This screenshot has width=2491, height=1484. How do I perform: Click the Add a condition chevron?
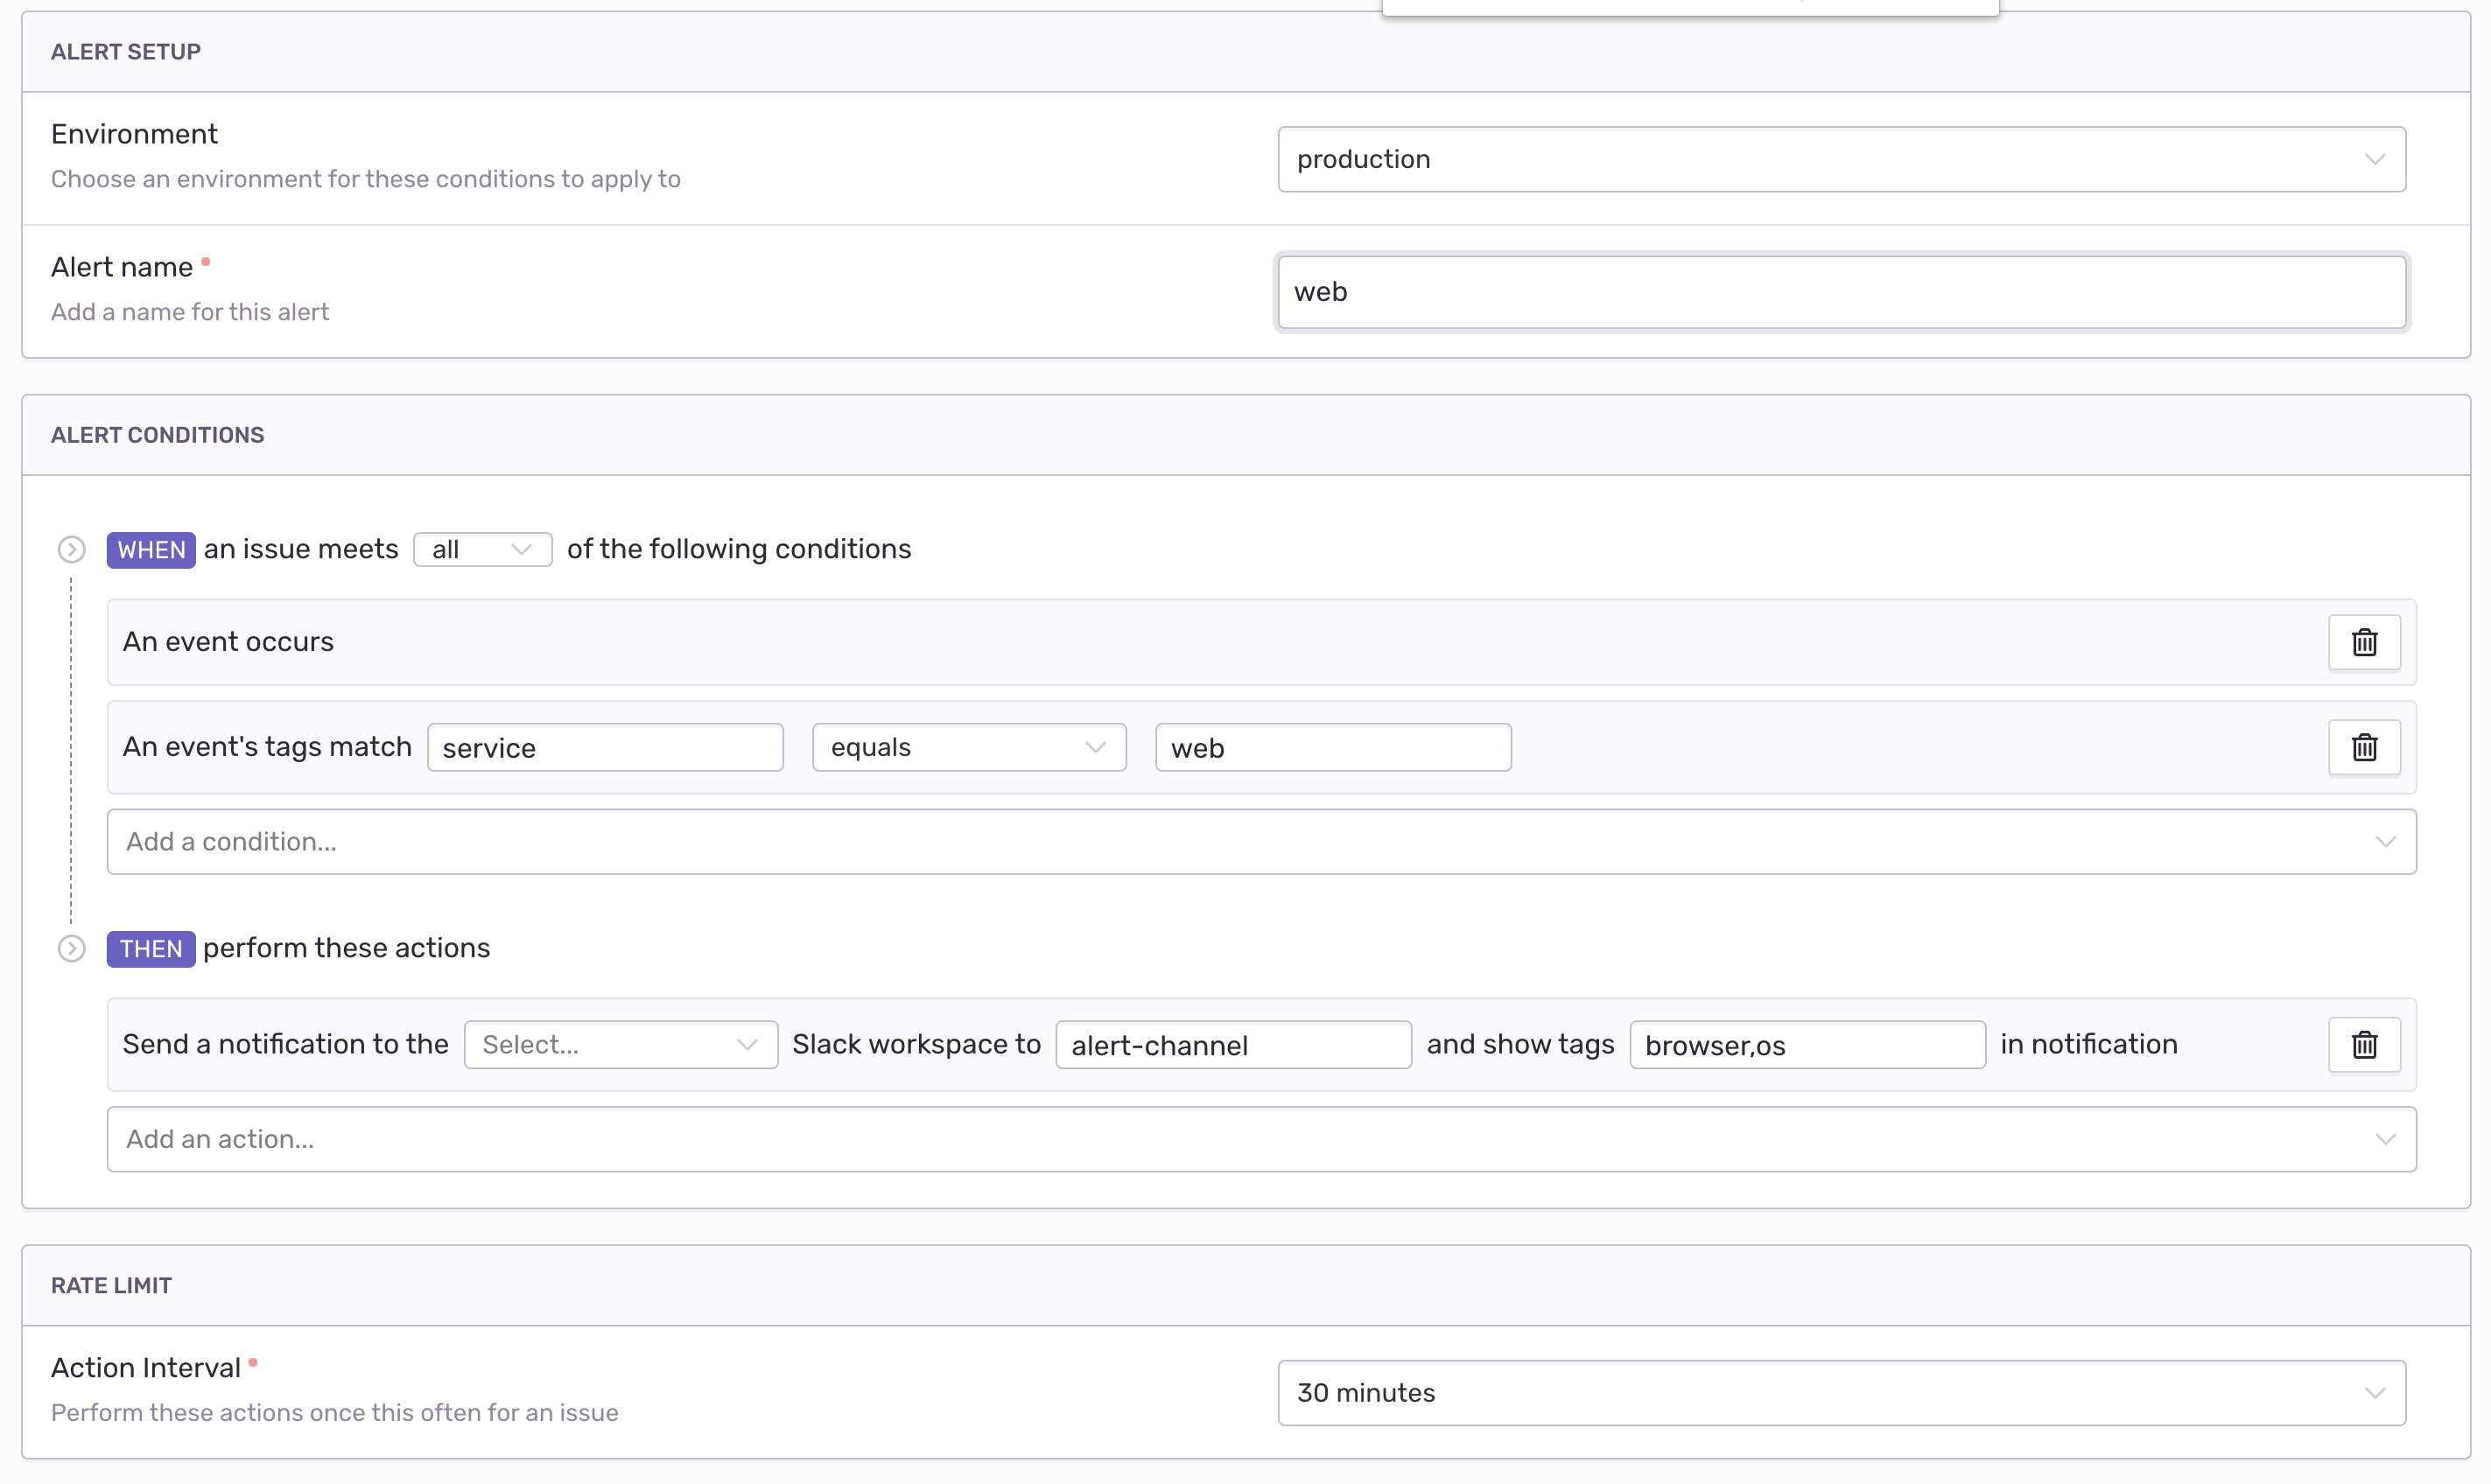click(2384, 841)
